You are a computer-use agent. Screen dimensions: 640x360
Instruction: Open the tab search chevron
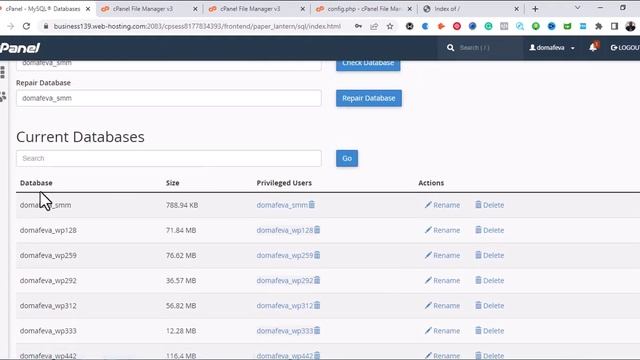click(577, 8)
